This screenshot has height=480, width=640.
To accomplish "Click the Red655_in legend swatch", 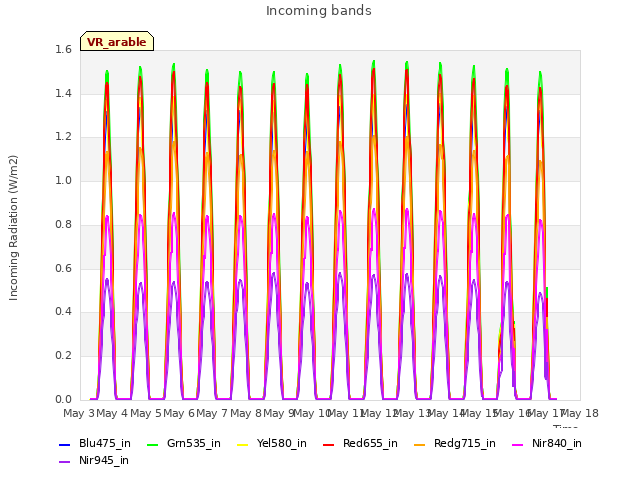I will [329, 444].
